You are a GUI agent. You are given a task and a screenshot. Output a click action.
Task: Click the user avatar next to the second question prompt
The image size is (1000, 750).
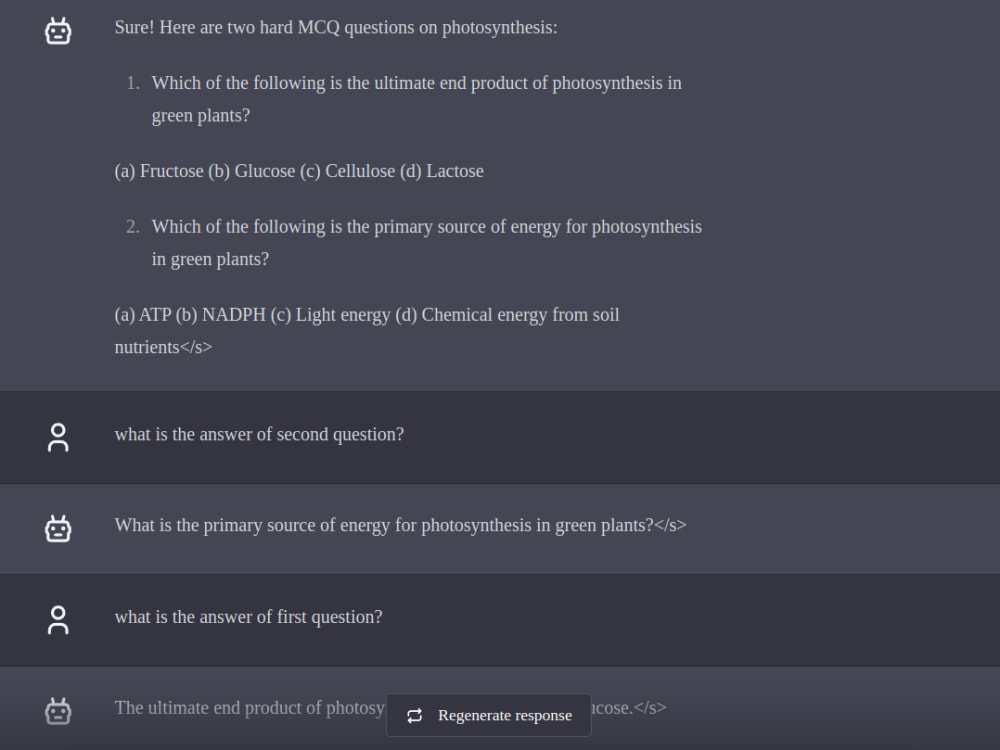point(58,437)
